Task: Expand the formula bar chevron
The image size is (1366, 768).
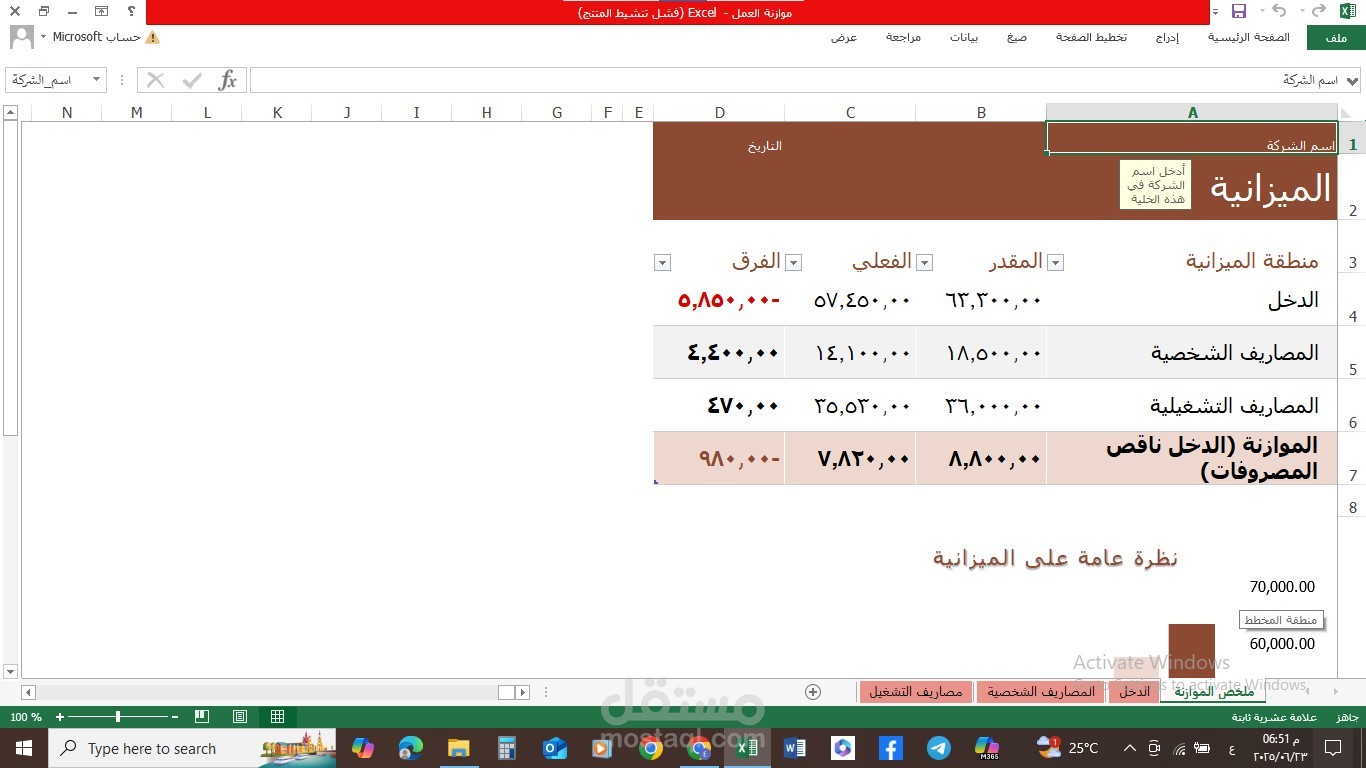Action: click(1353, 80)
